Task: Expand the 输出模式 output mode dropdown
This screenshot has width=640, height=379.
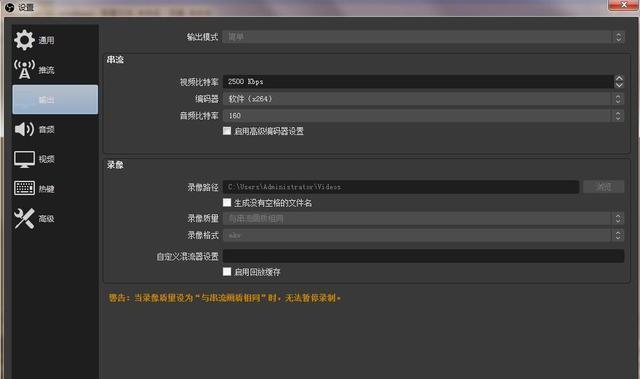Action: click(423, 37)
